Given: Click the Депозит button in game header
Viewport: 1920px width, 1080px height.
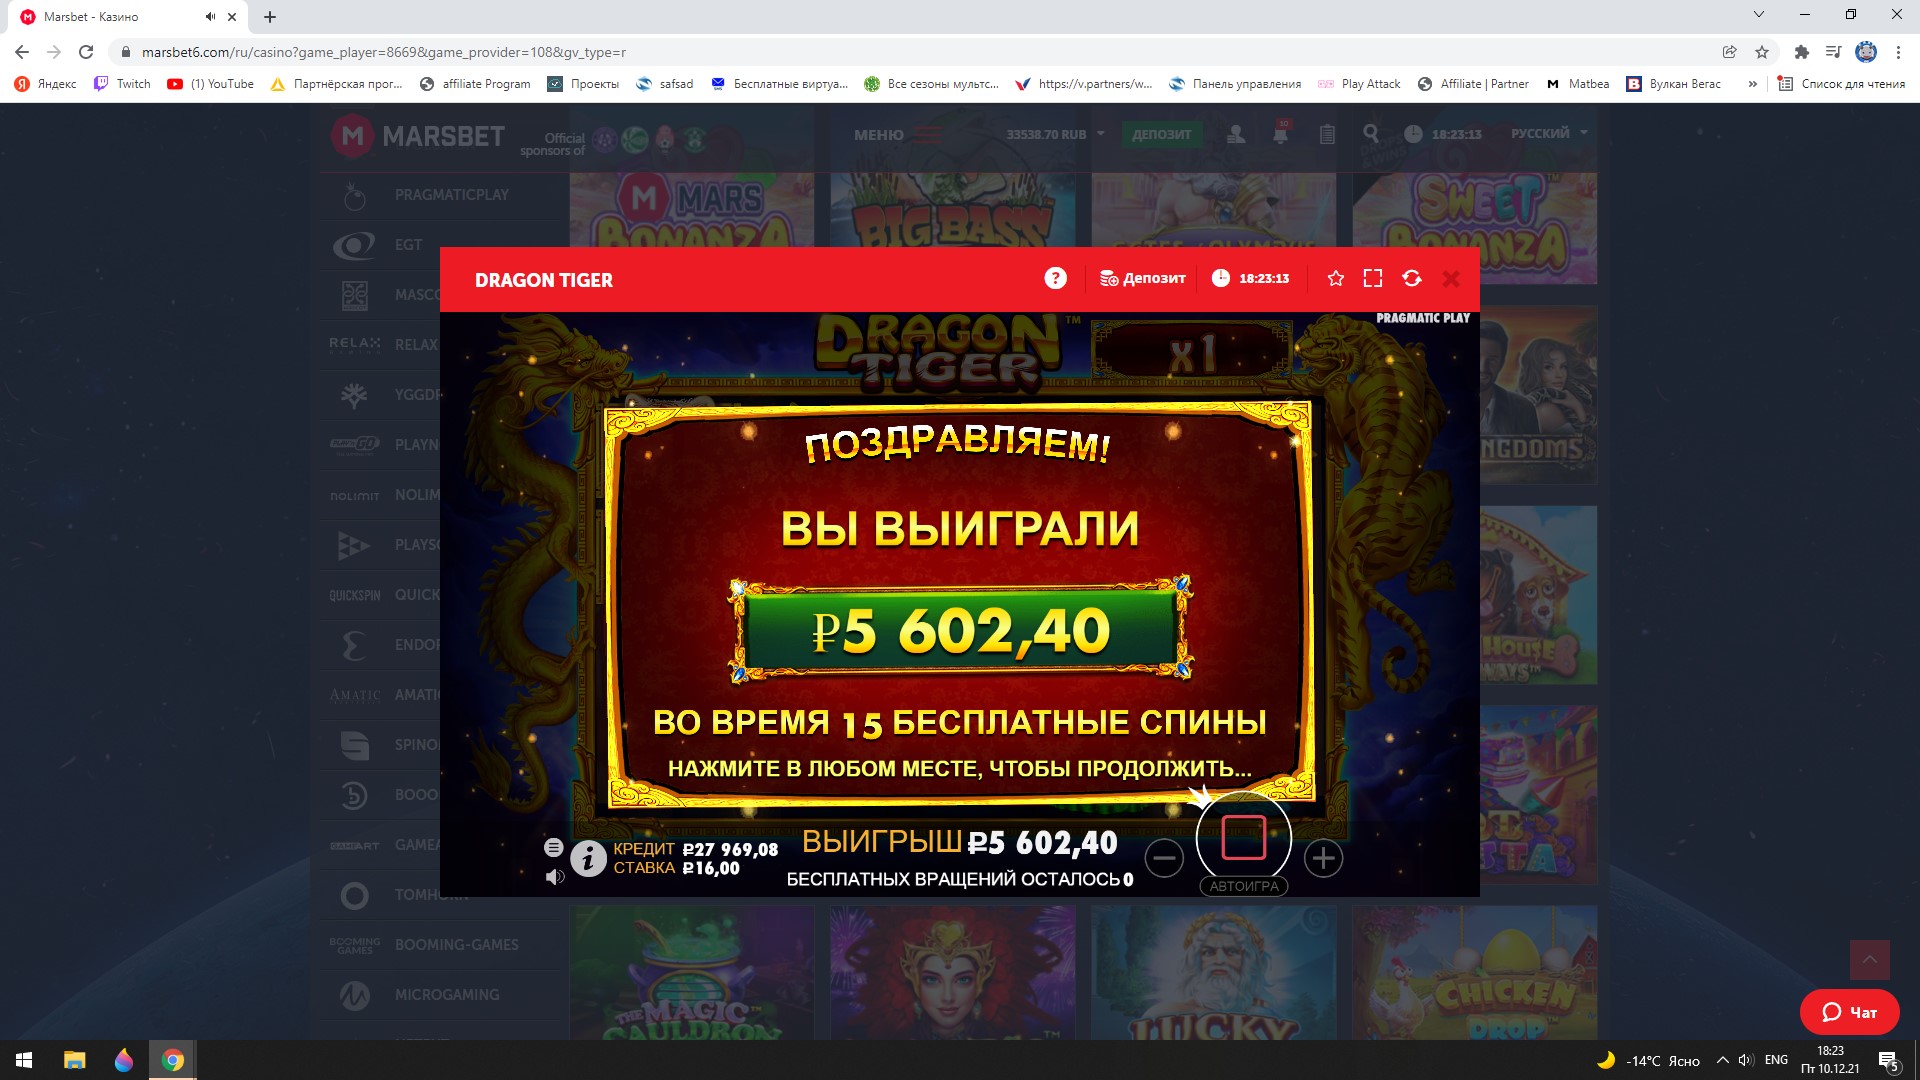Looking at the screenshot, I should (1142, 278).
